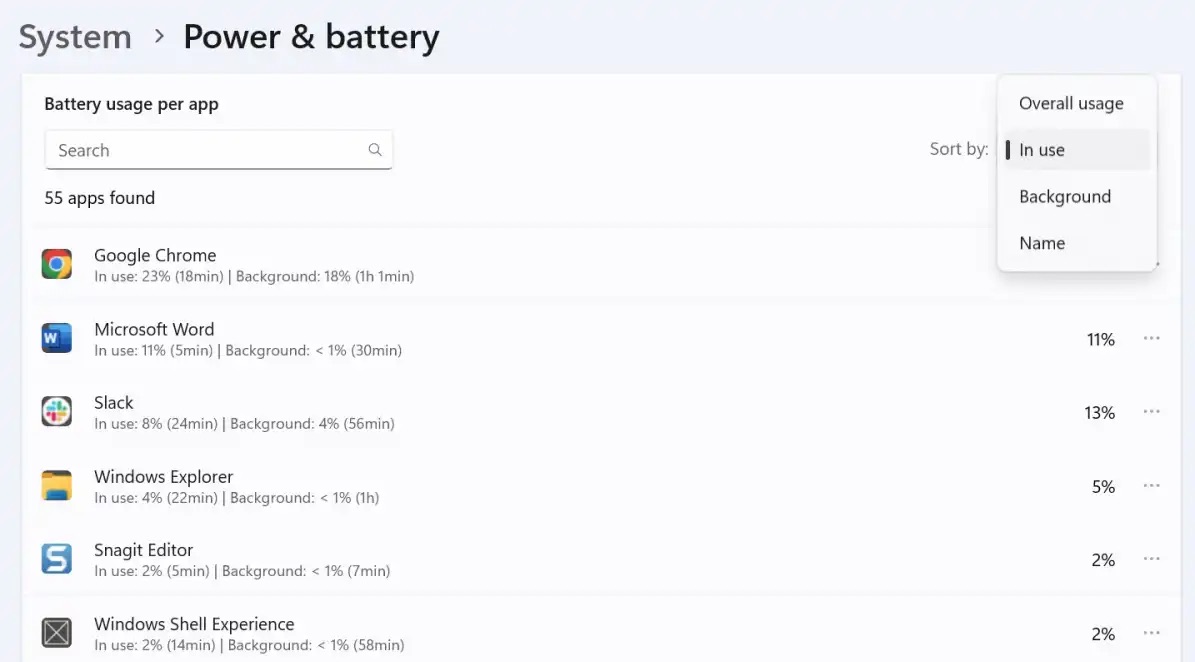Open the options menu for Snagit Editor
The width and height of the screenshot is (1195, 662).
1151,559
